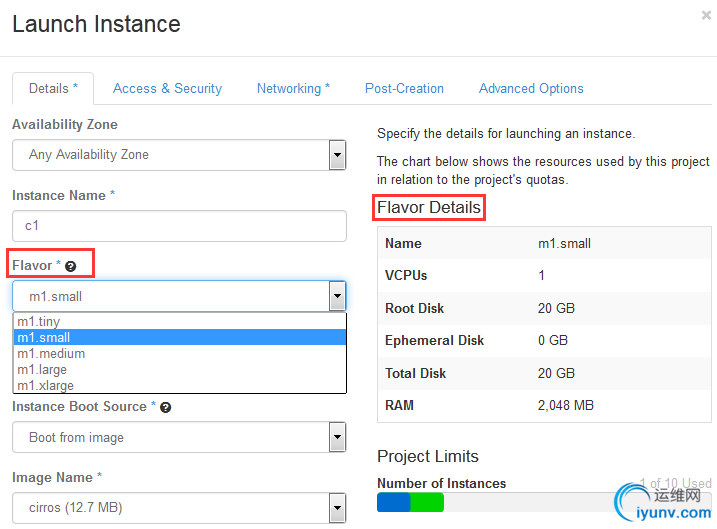Image resolution: width=717 pixels, height=529 pixels.
Task: Open the Image Name dropdown
Action: coord(337,508)
